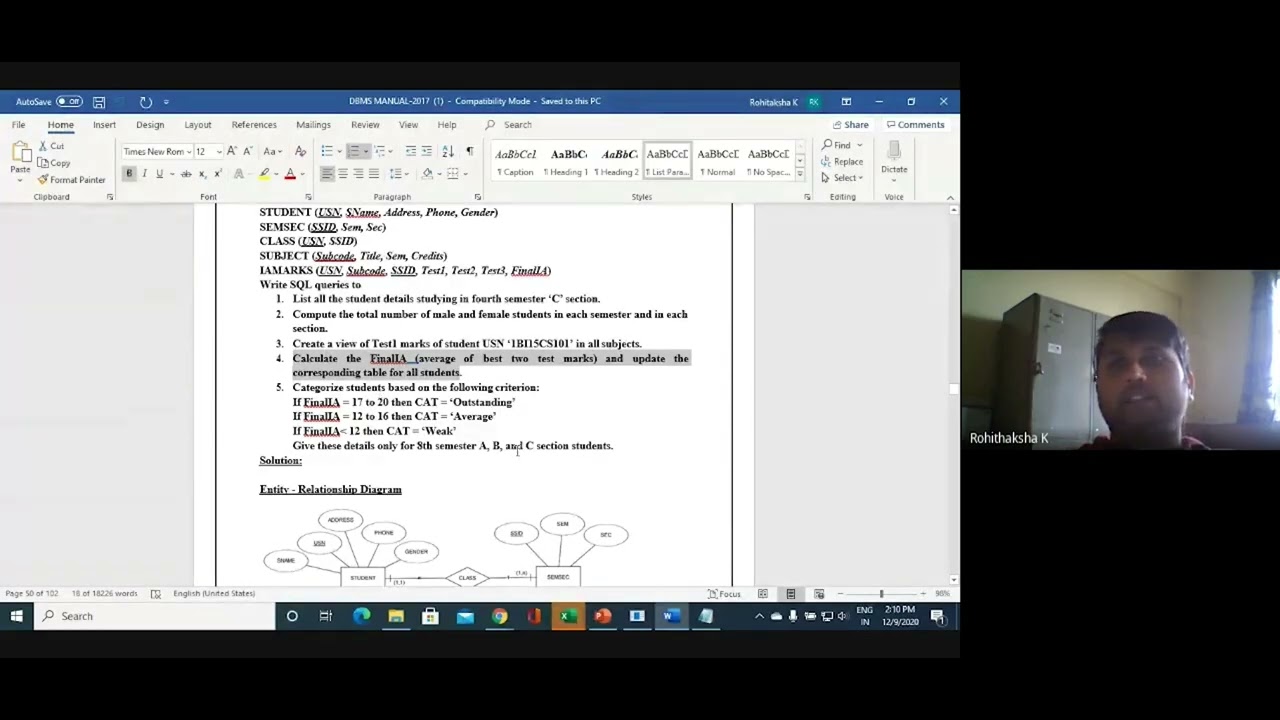Open the Comments button
The height and width of the screenshot is (720, 1280).
(x=916, y=125)
